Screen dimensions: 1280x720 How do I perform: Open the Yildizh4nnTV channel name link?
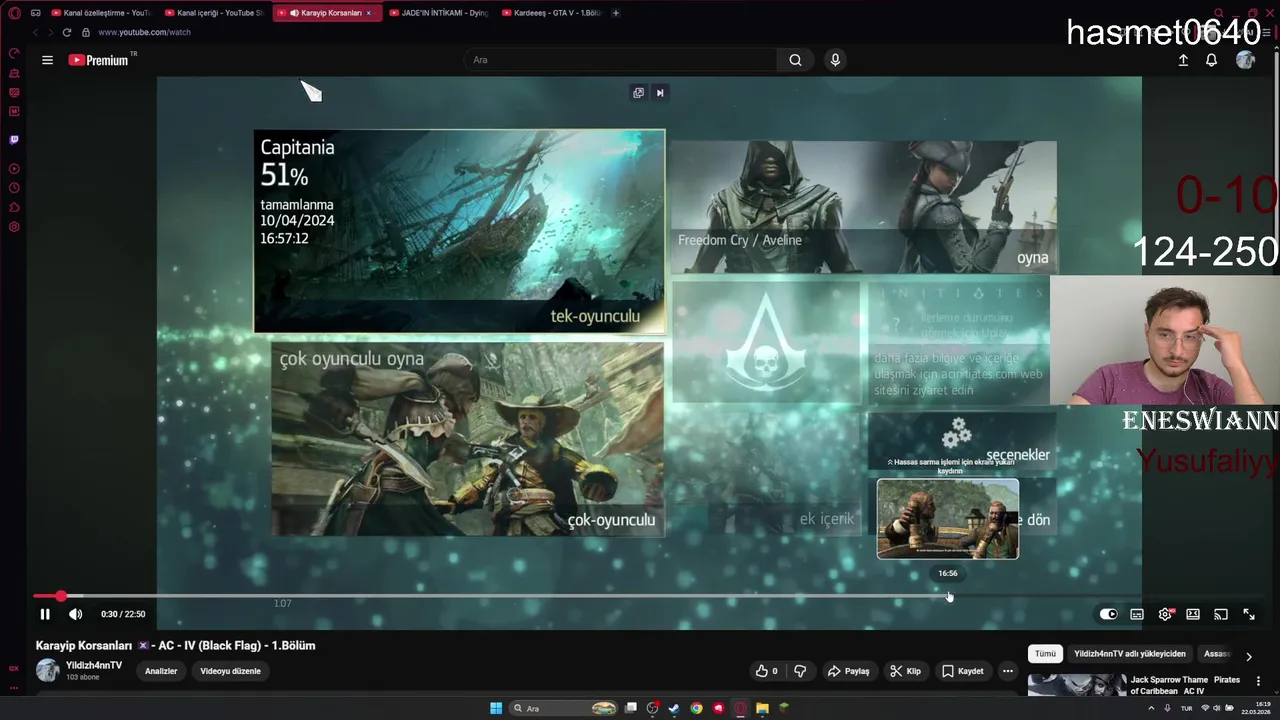coord(94,665)
